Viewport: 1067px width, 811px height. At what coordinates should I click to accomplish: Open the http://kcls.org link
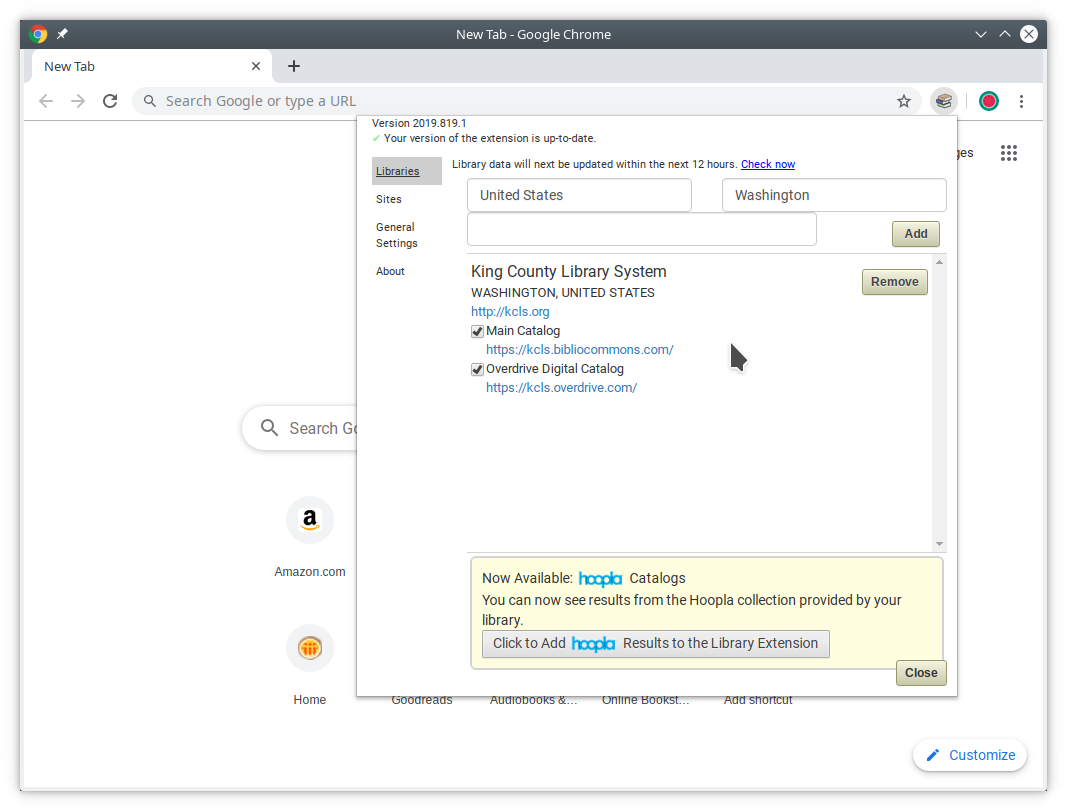click(x=510, y=312)
